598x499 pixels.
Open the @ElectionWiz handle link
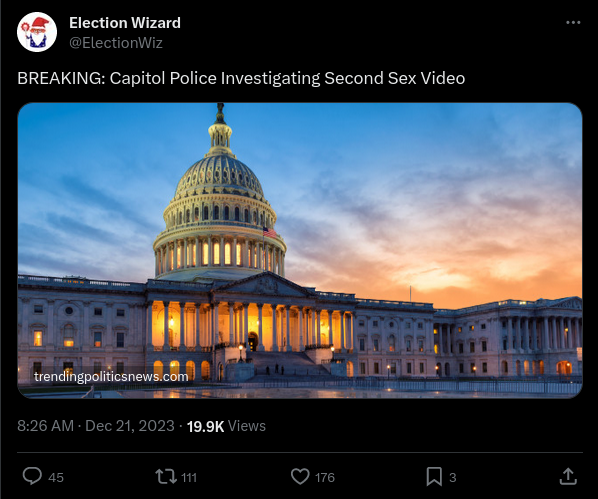coord(116,43)
